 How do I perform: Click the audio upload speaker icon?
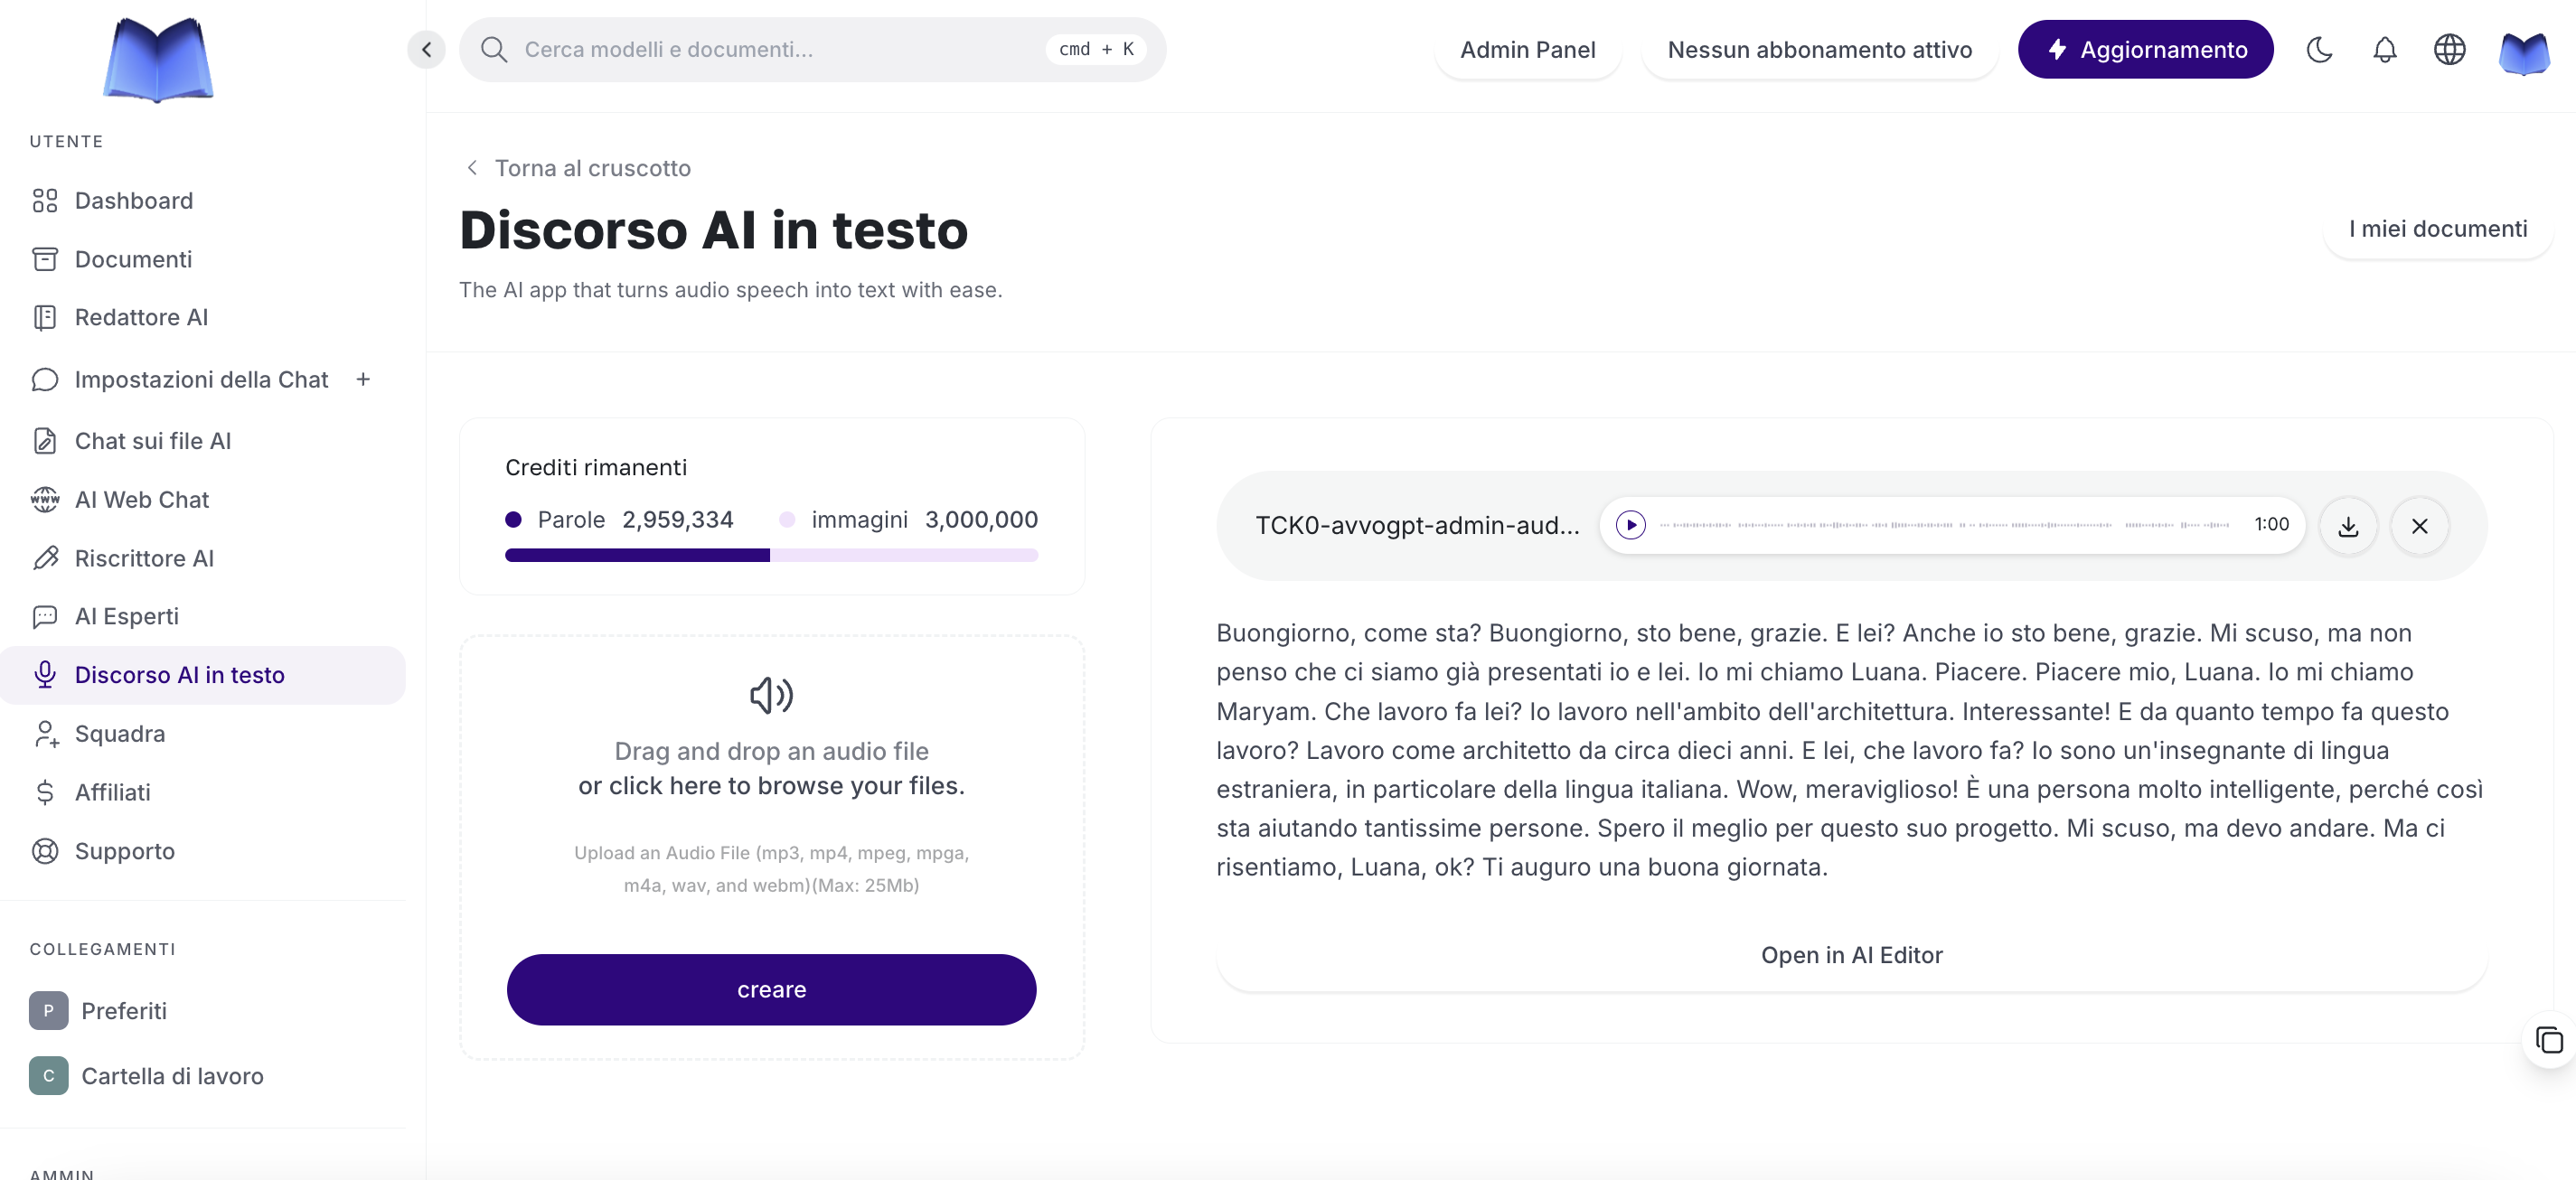click(x=771, y=695)
